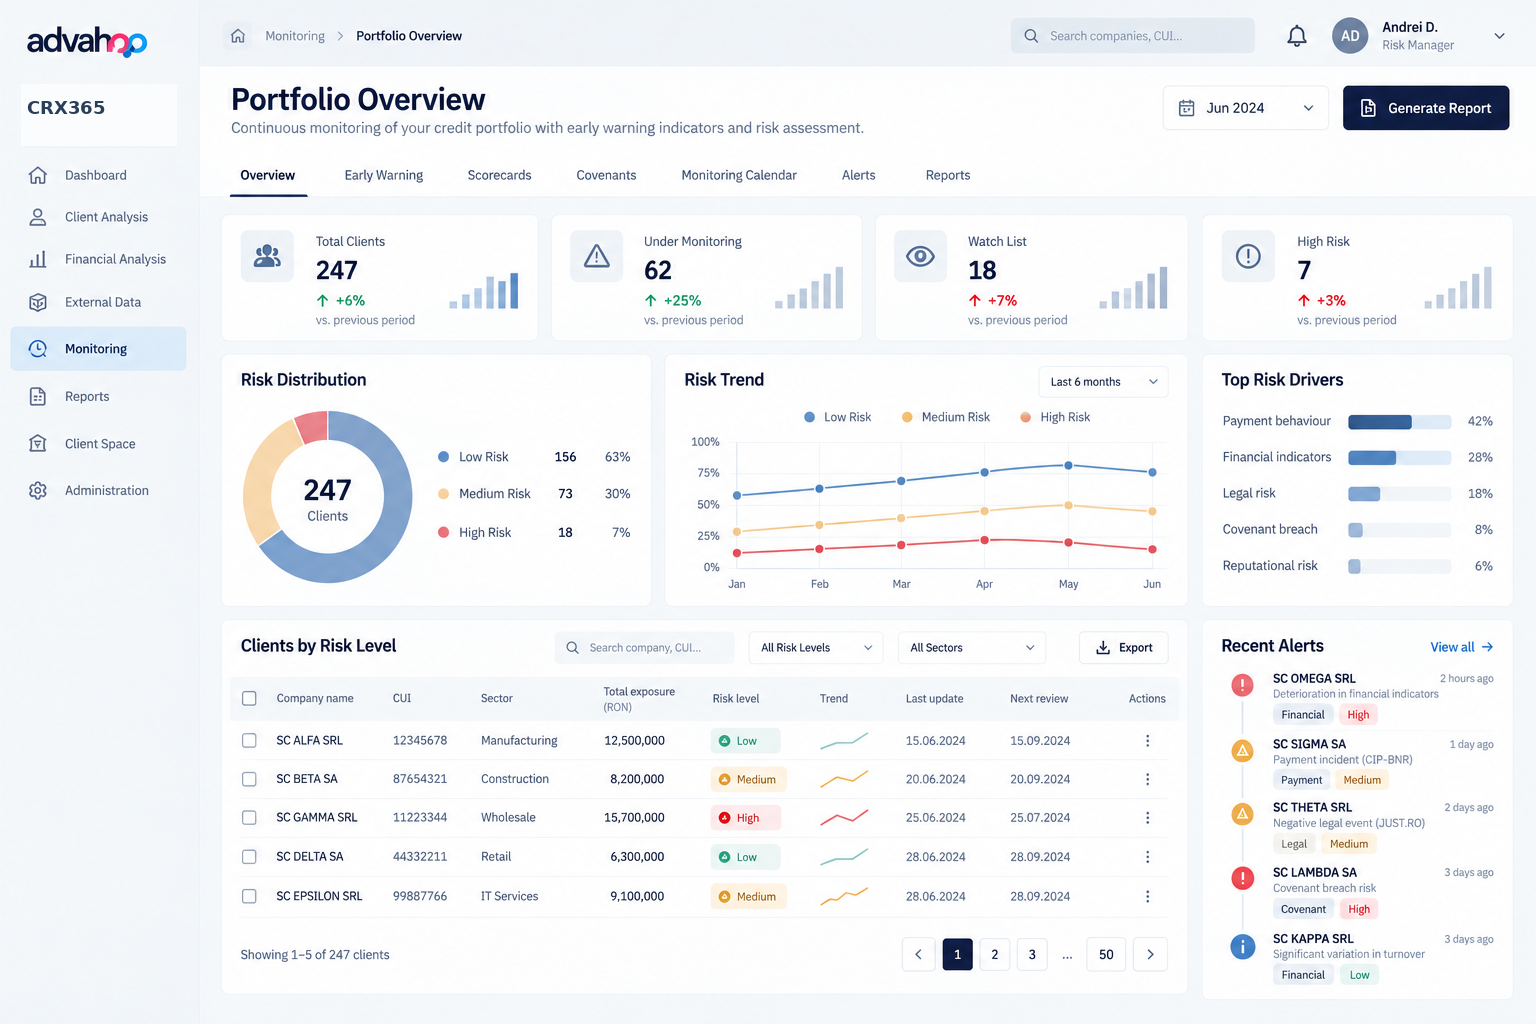Screen dimensions: 1536x1024
Task: Click the External Data cube icon
Action: click(38, 302)
